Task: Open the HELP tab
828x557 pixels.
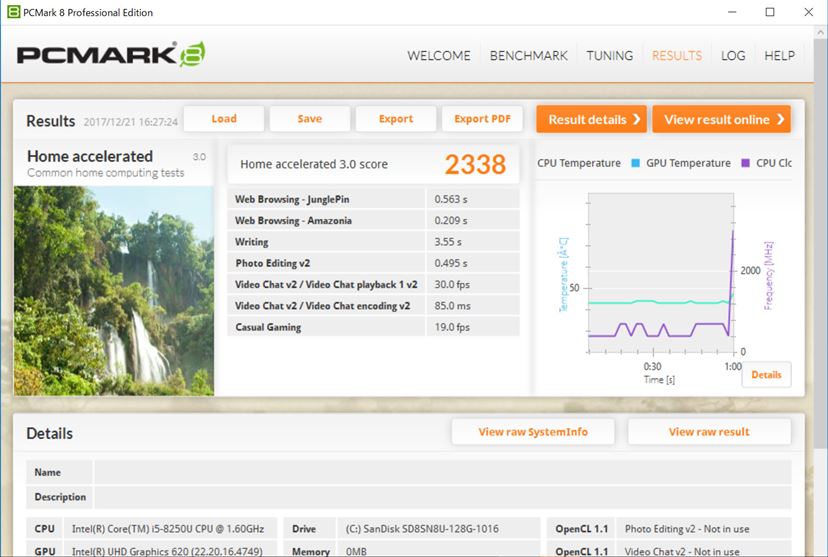Action: point(779,55)
